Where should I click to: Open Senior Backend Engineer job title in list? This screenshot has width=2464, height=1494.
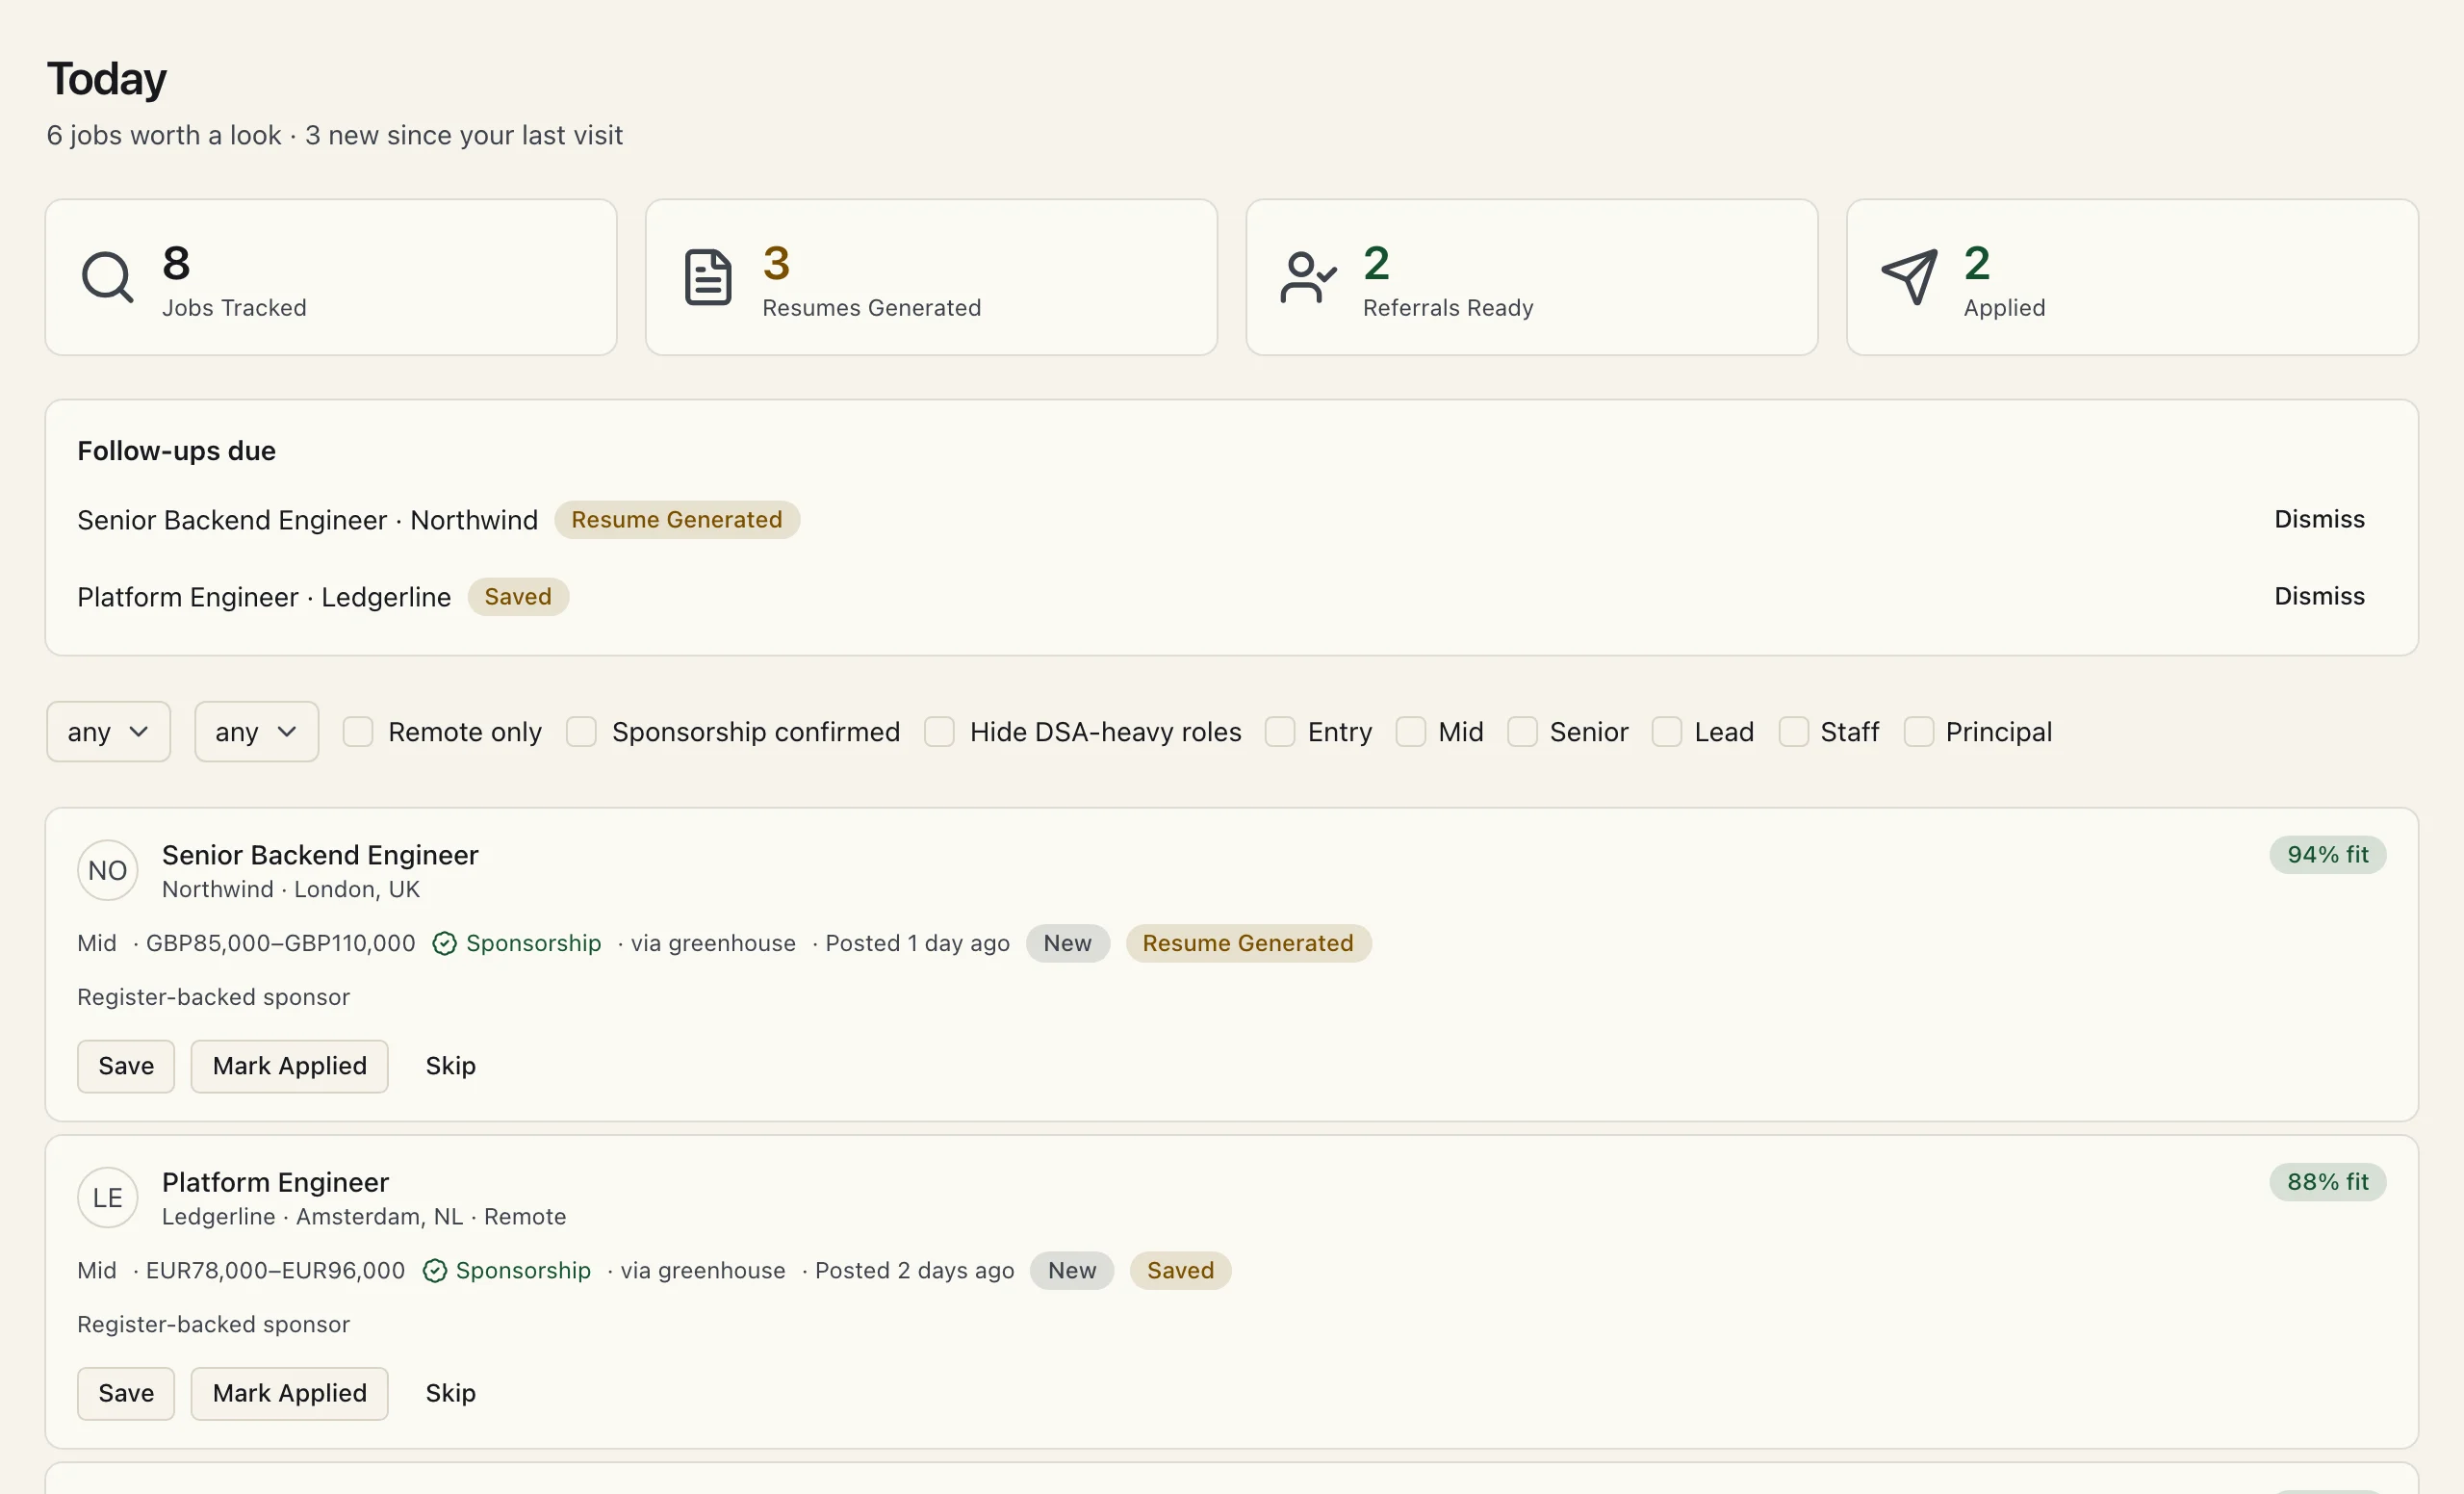tap(320, 855)
